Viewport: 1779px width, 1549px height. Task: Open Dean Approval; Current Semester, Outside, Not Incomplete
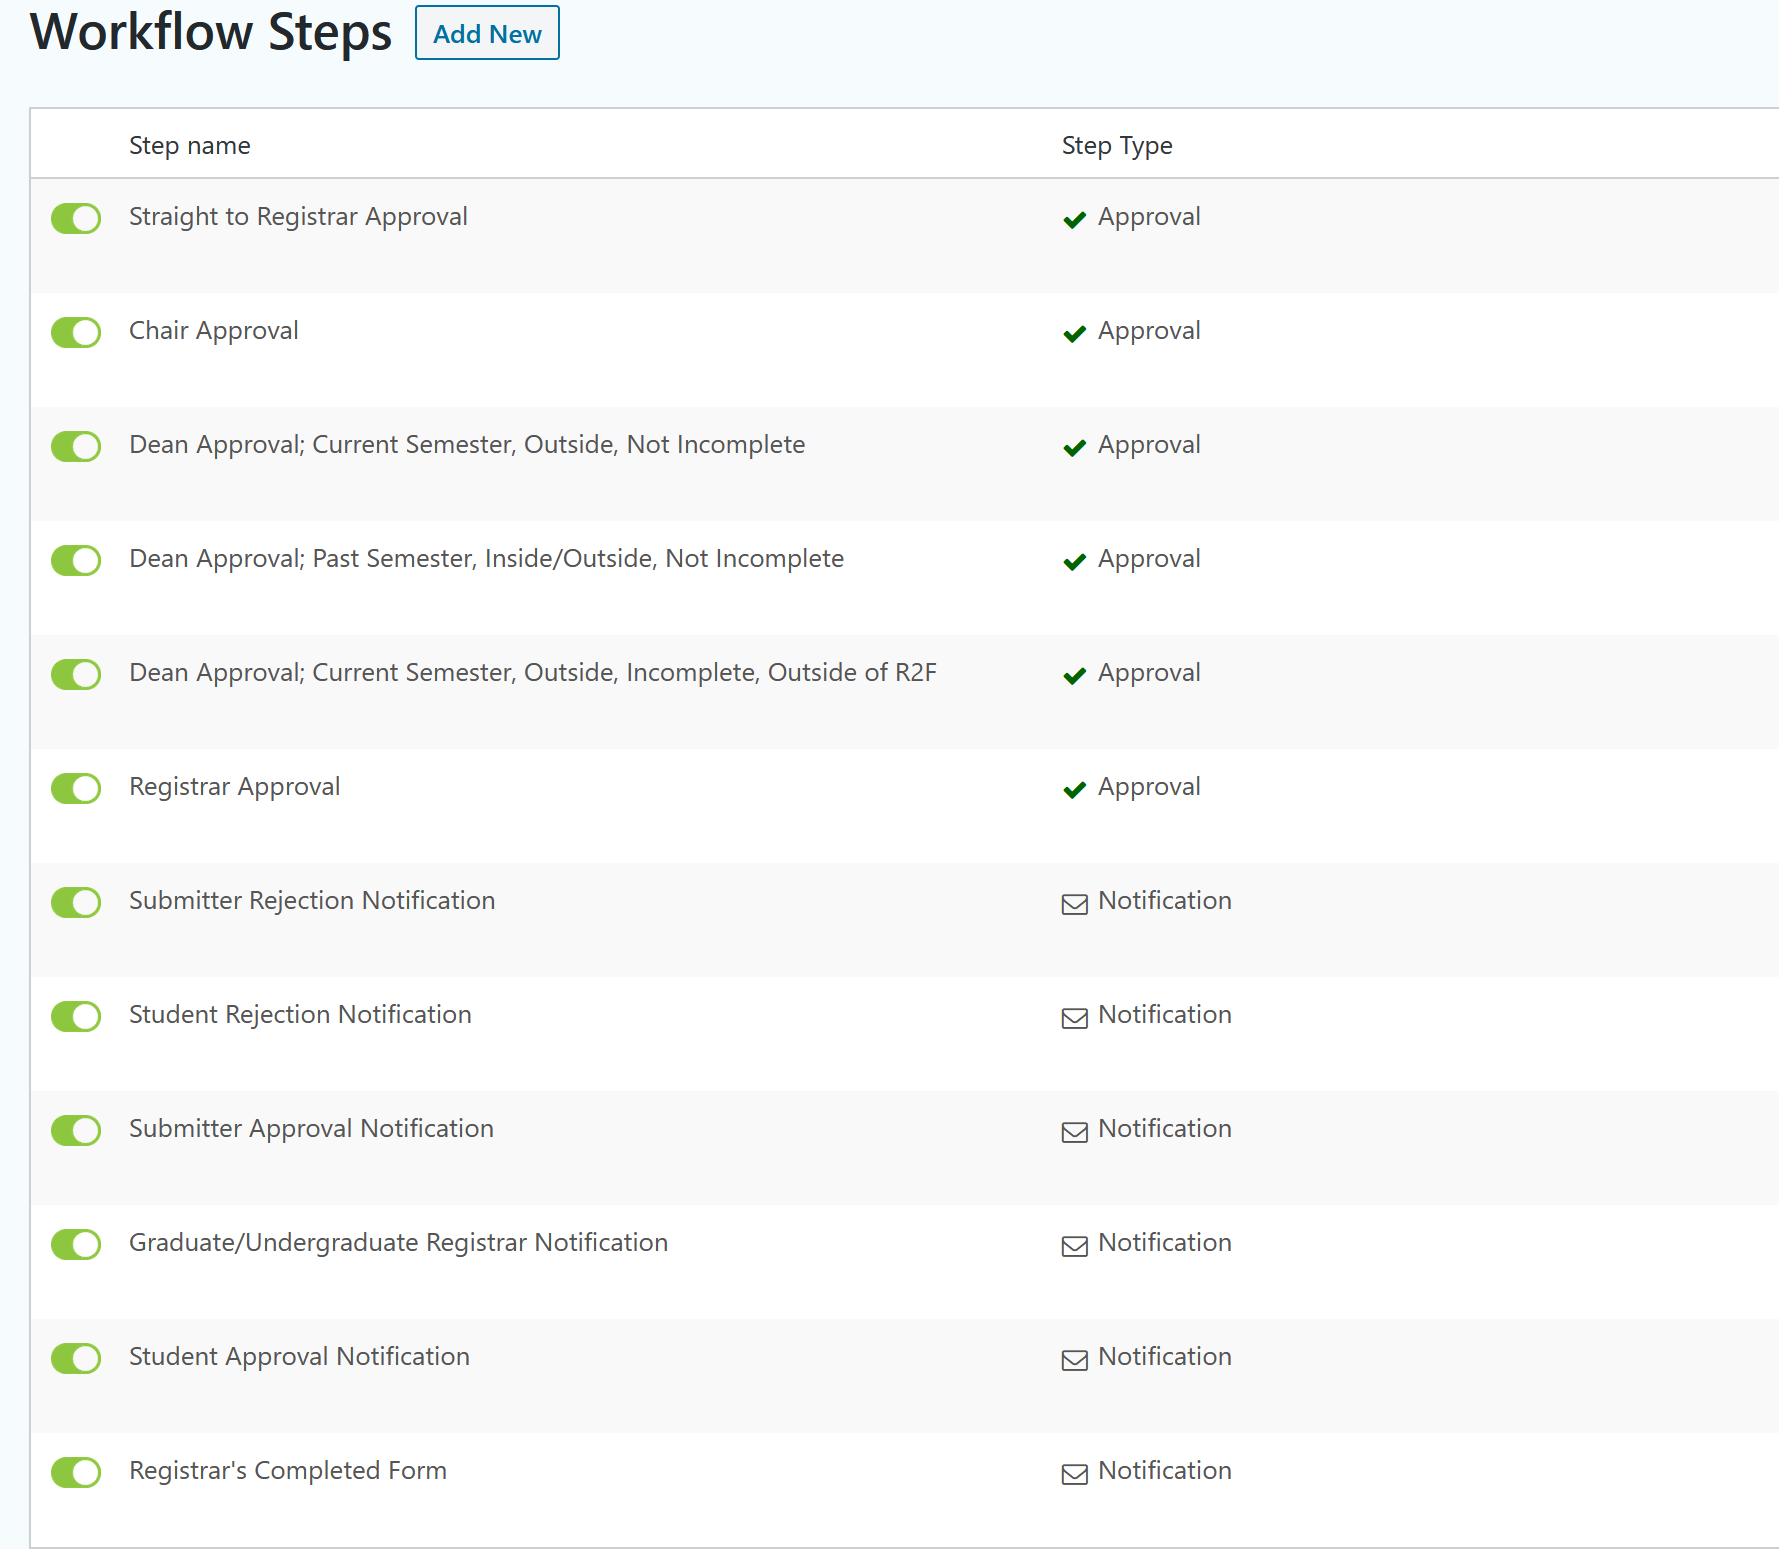[467, 445]
